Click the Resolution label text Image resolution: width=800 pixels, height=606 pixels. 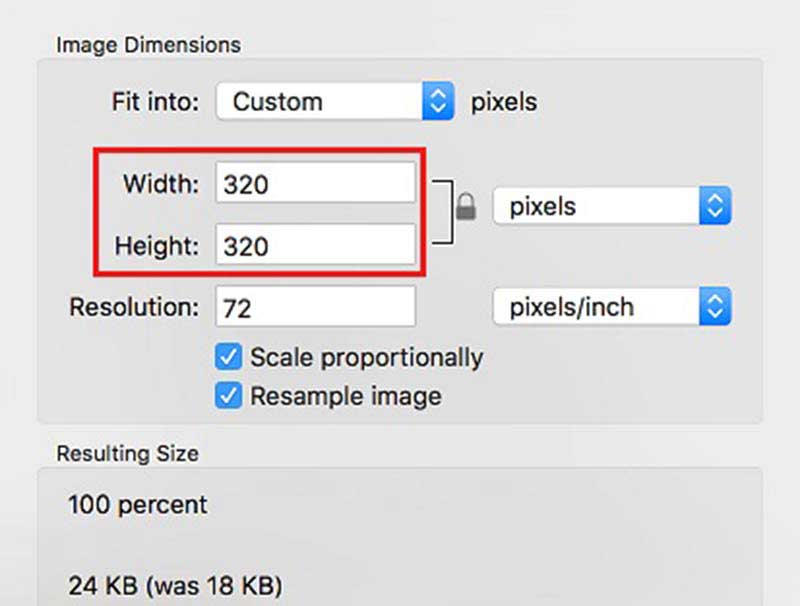coord(135,306)
